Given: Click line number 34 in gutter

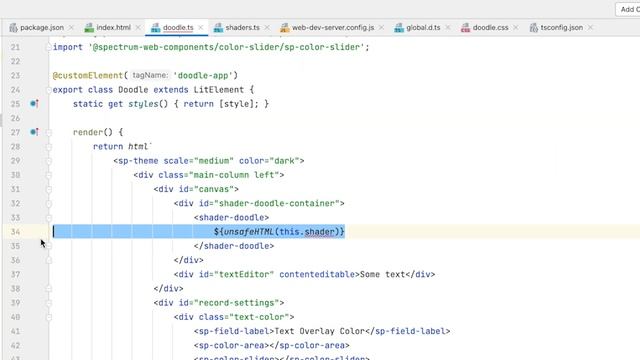Looking at the screenshot, I should click(15, 232).
